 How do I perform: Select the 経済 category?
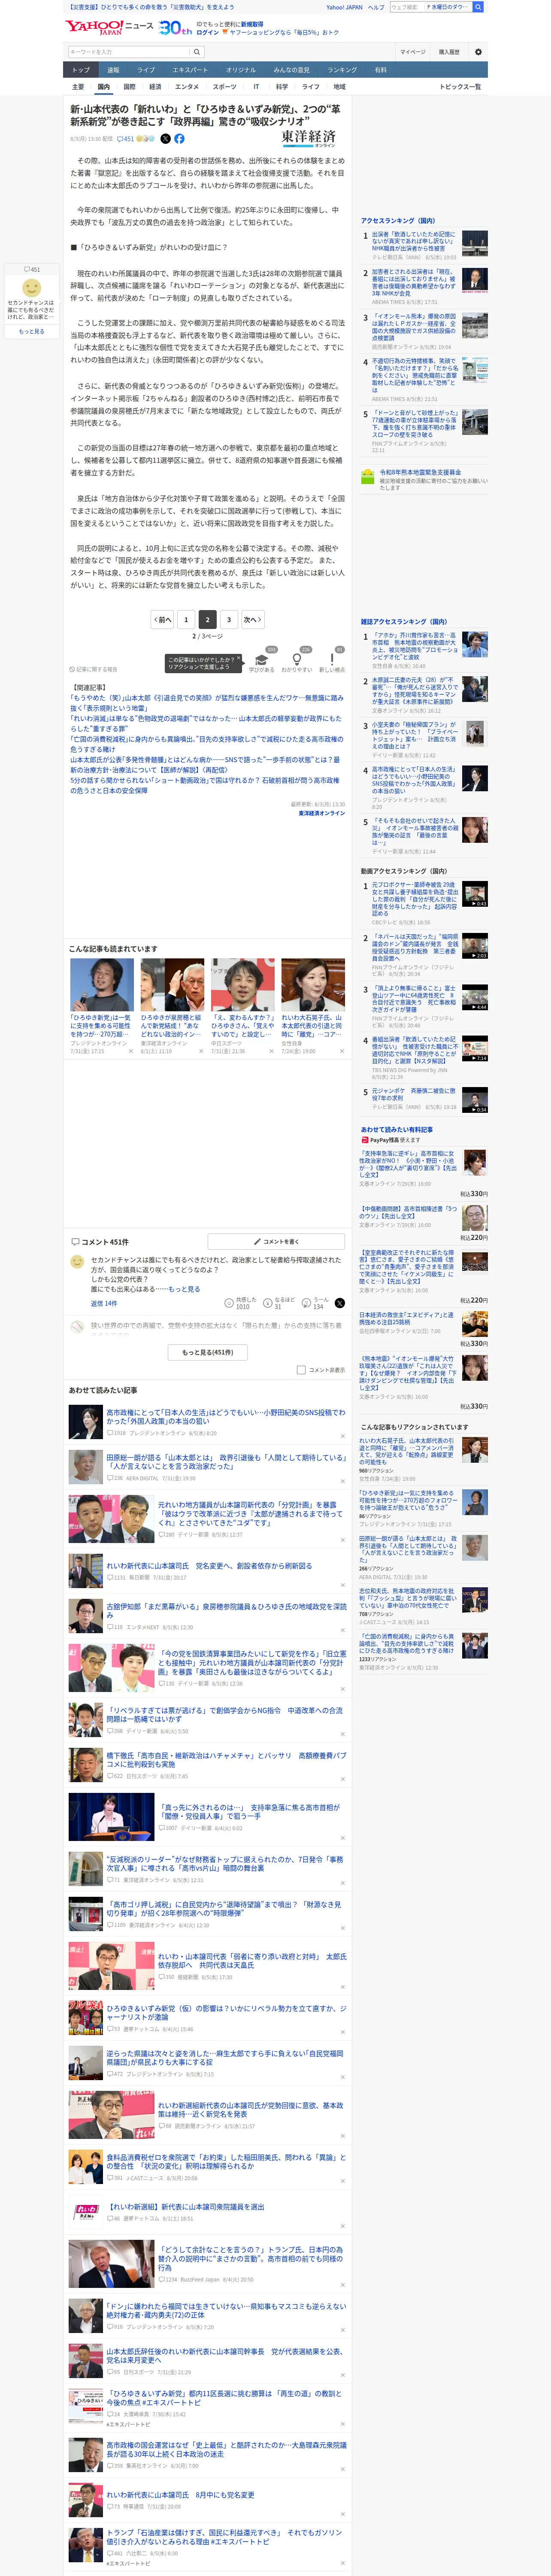click(155, 87)
